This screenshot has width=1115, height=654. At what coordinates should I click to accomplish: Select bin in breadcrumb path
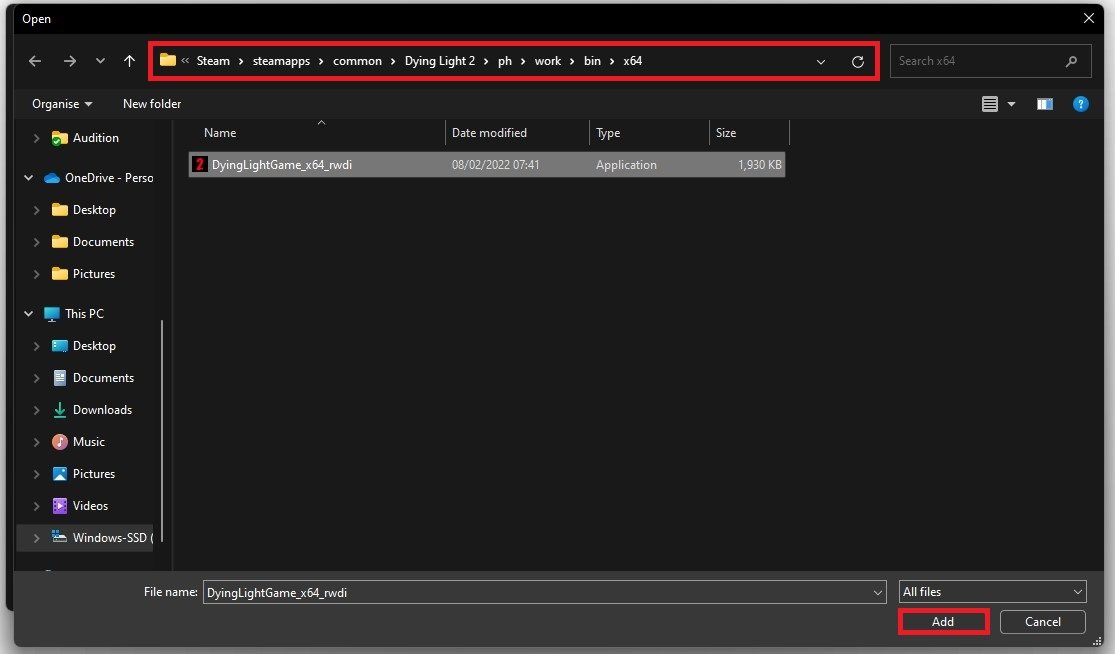click(592, 61)
